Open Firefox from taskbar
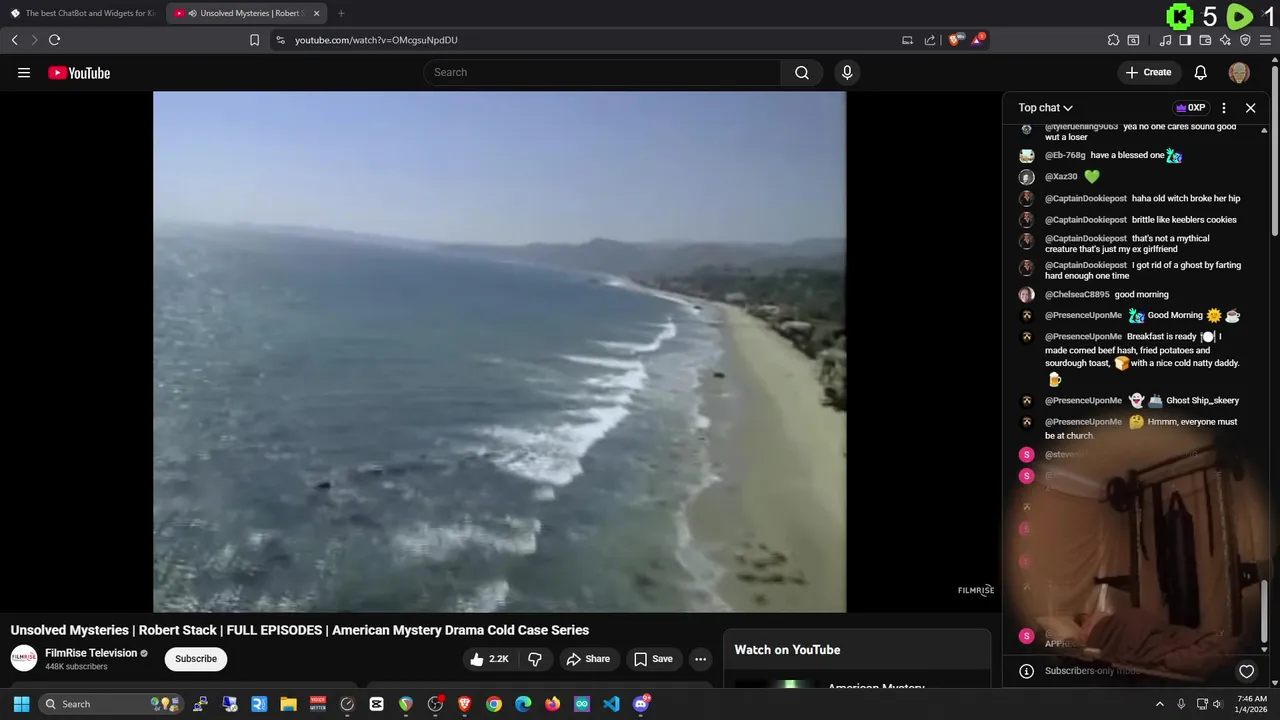 (552, 704)
